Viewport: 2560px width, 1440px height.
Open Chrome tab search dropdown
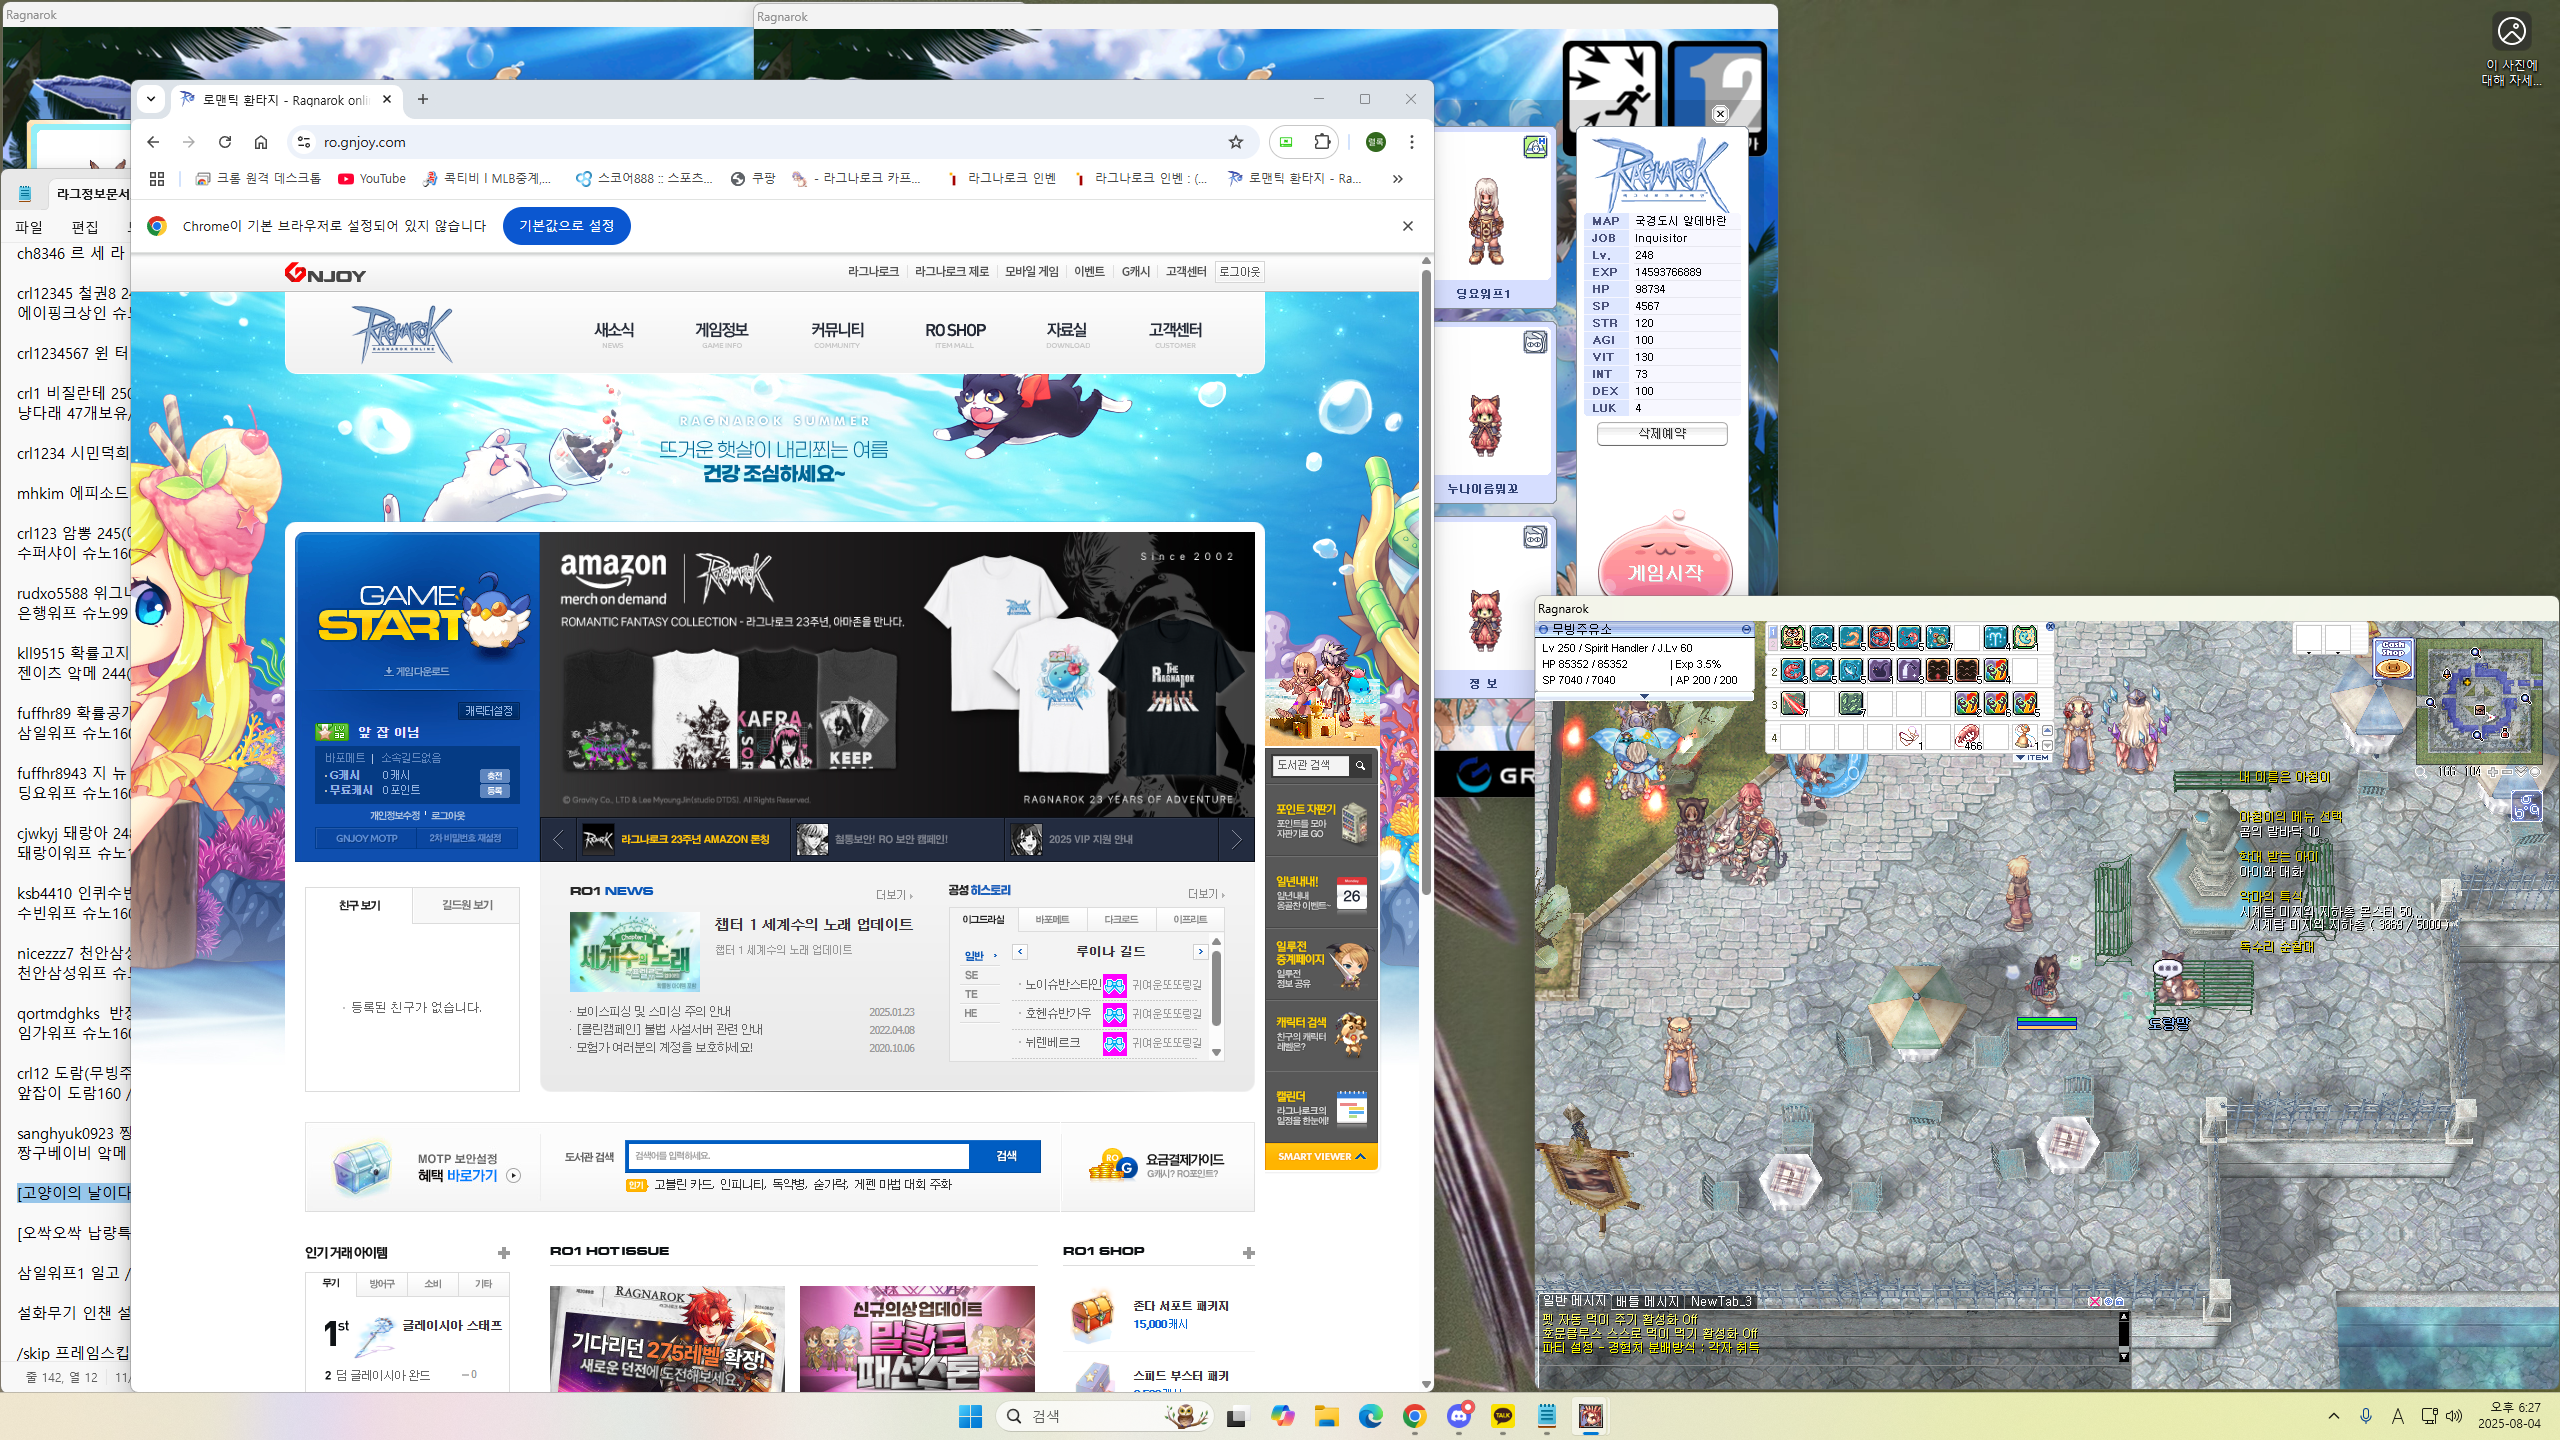click(x=151, y=99)
